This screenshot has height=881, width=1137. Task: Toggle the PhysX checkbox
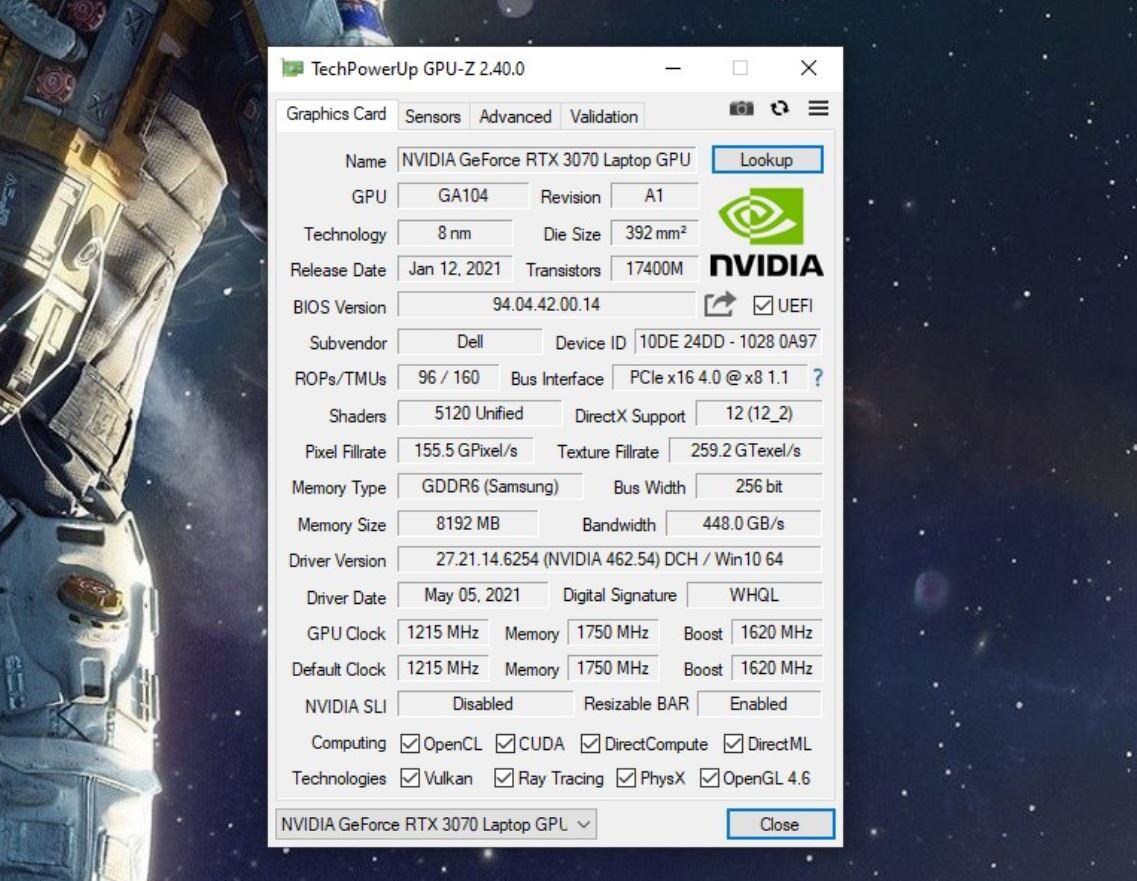(x=626, y=778)
